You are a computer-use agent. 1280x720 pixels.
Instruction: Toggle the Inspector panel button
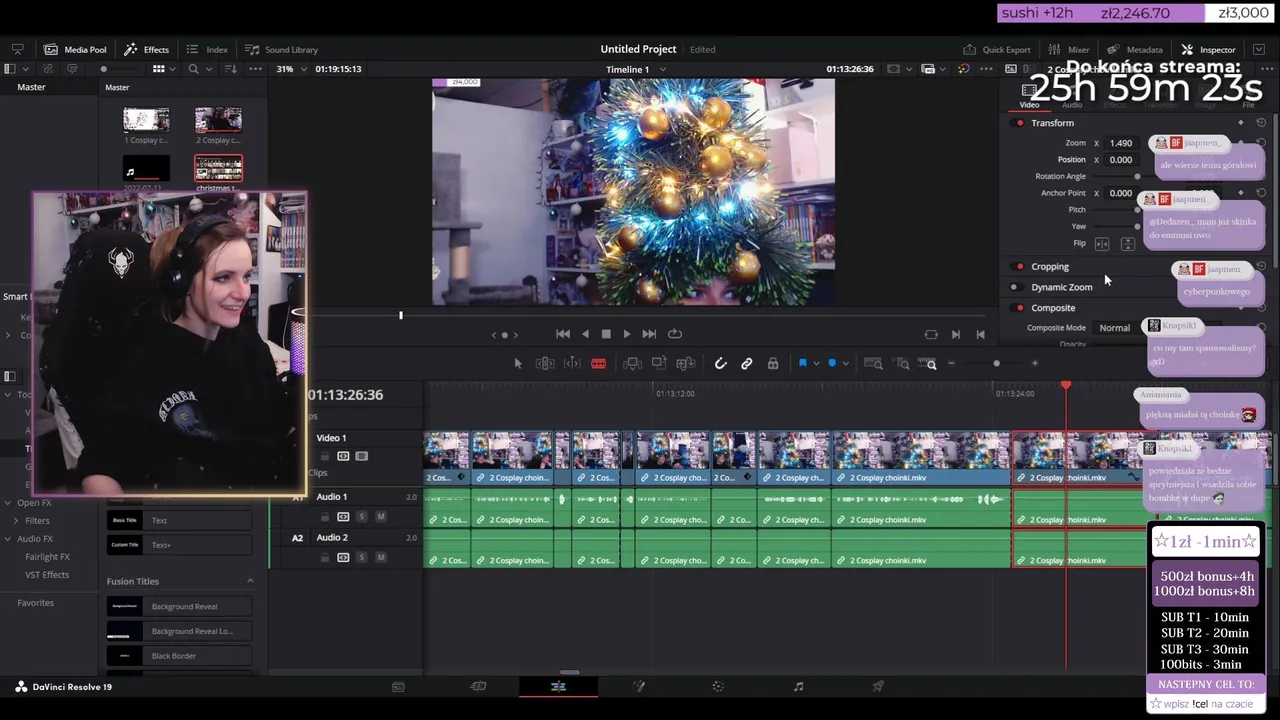click(x=1208, y=49)
